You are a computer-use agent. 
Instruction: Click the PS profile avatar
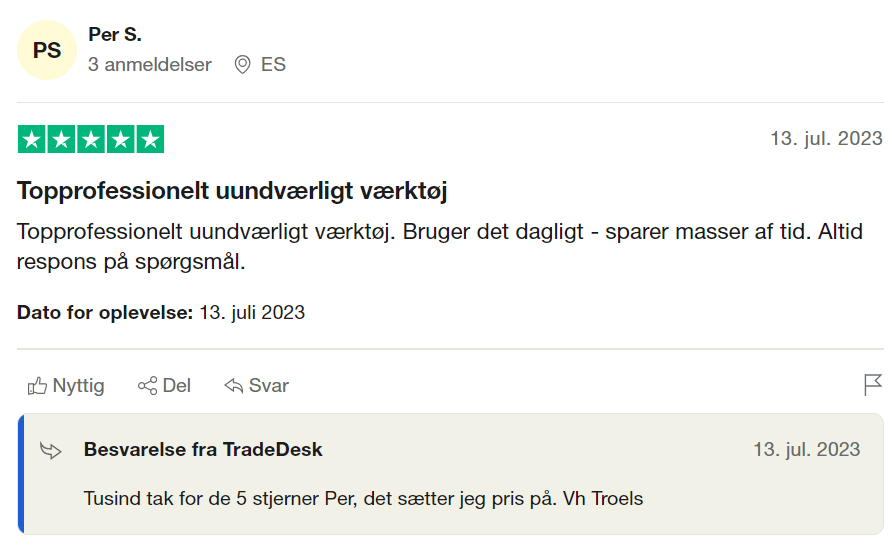(x=47, y=50)
